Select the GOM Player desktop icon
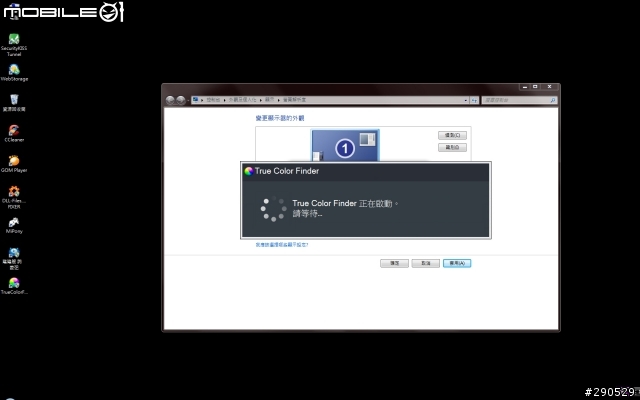Viewport: 640px width, 400px height. [x=14, y=164]
